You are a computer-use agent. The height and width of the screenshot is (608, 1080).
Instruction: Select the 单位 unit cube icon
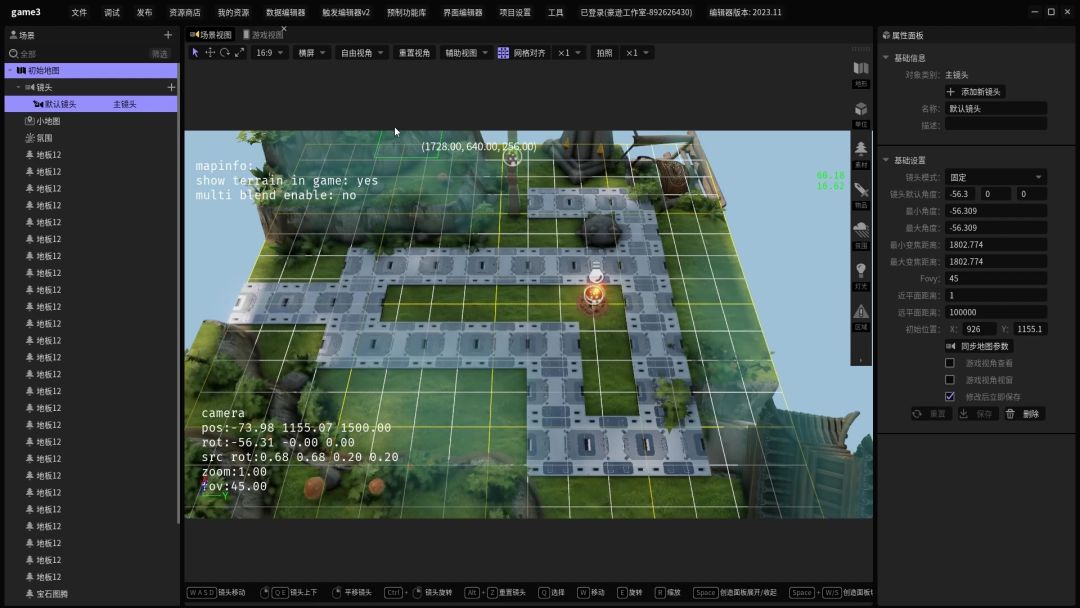click(x=860, y=109)
